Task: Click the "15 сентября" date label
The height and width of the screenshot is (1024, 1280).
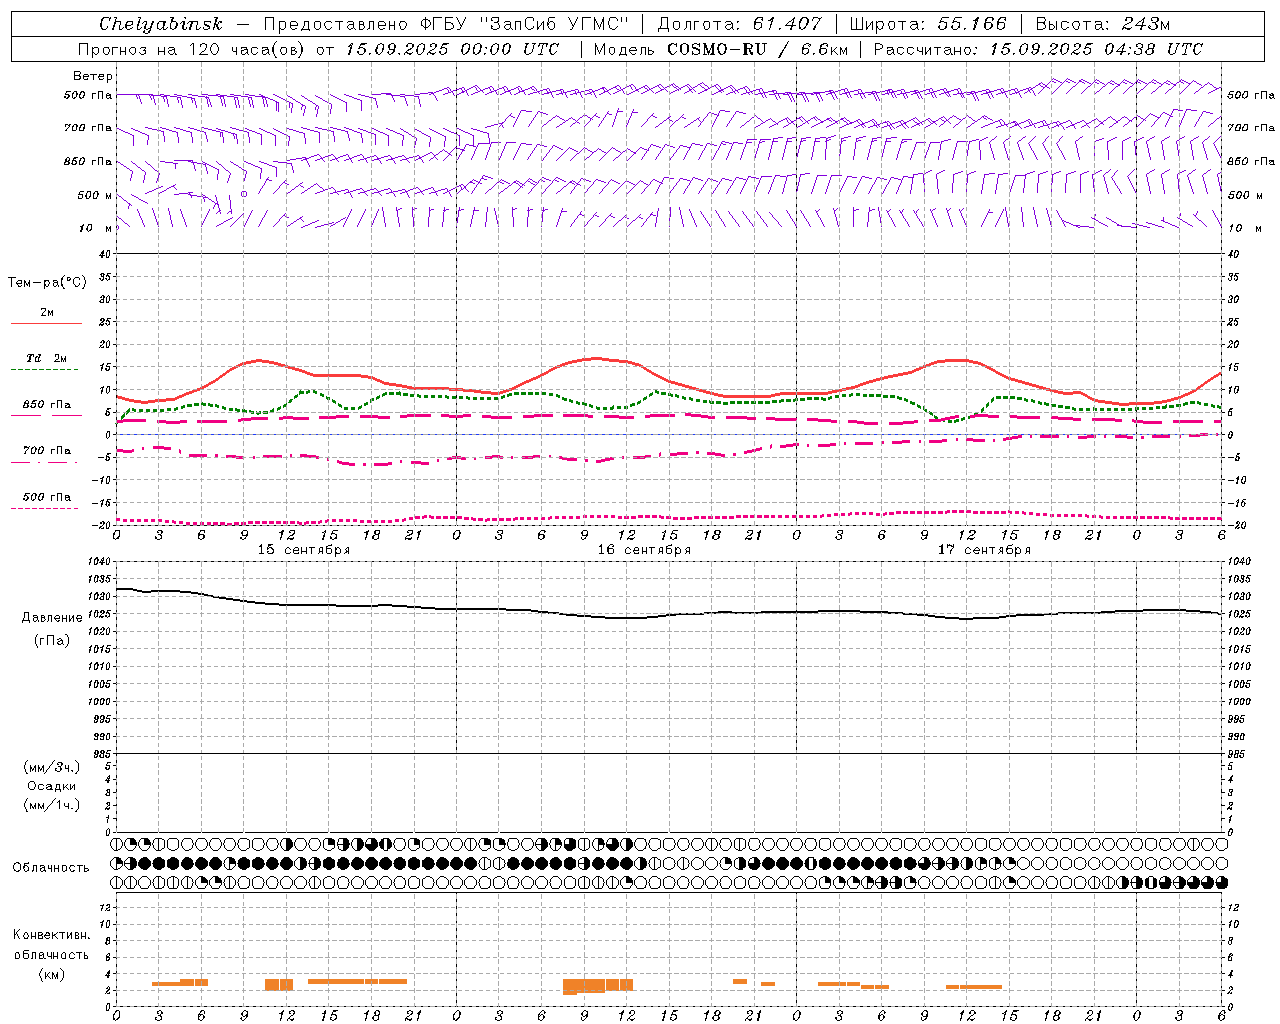Action: 304,550
